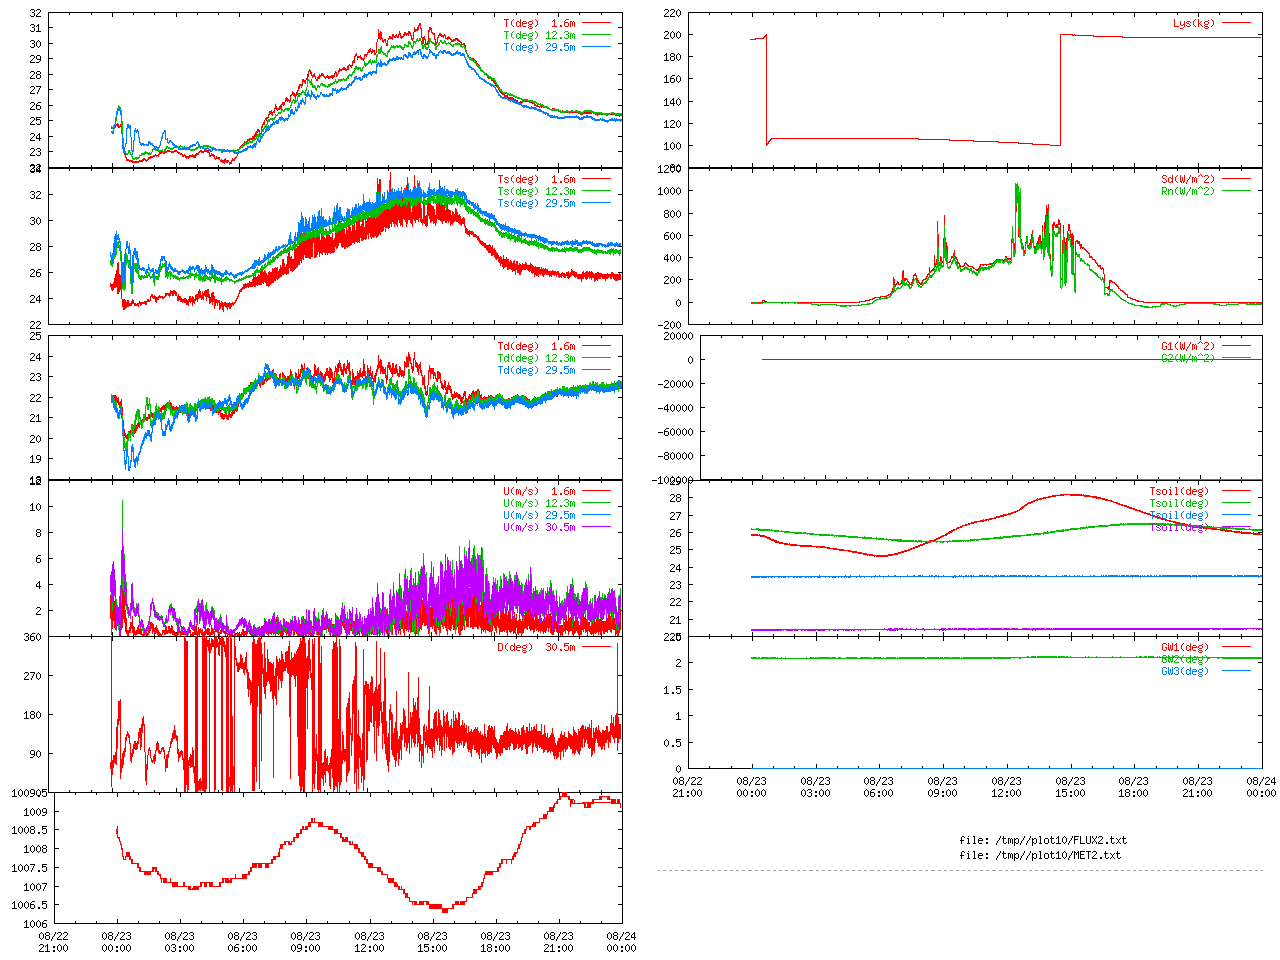Click the G2(W/m^2) legend label
This screenshot has height=960, width=1280.
coord(1188,359)
